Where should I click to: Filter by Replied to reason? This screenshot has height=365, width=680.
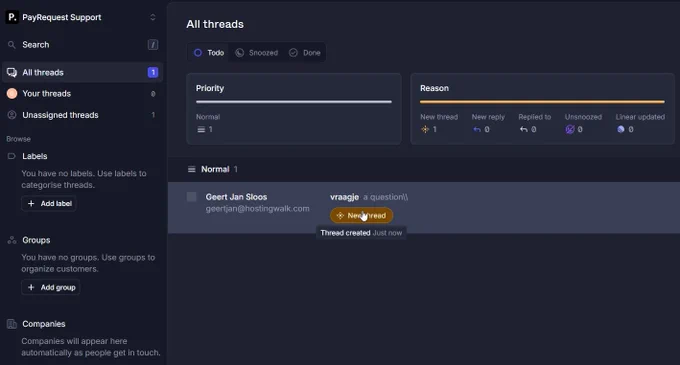[534, 124]
